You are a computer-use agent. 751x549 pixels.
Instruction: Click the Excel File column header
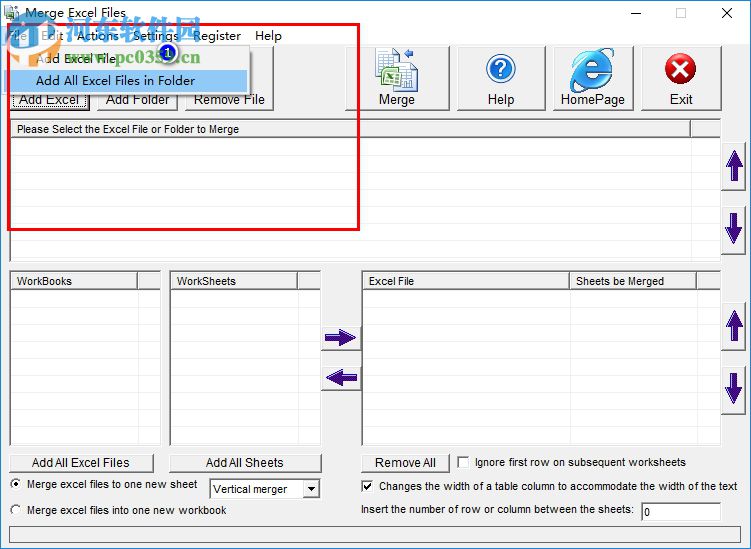pyautogui.click(x=466, y=281)
